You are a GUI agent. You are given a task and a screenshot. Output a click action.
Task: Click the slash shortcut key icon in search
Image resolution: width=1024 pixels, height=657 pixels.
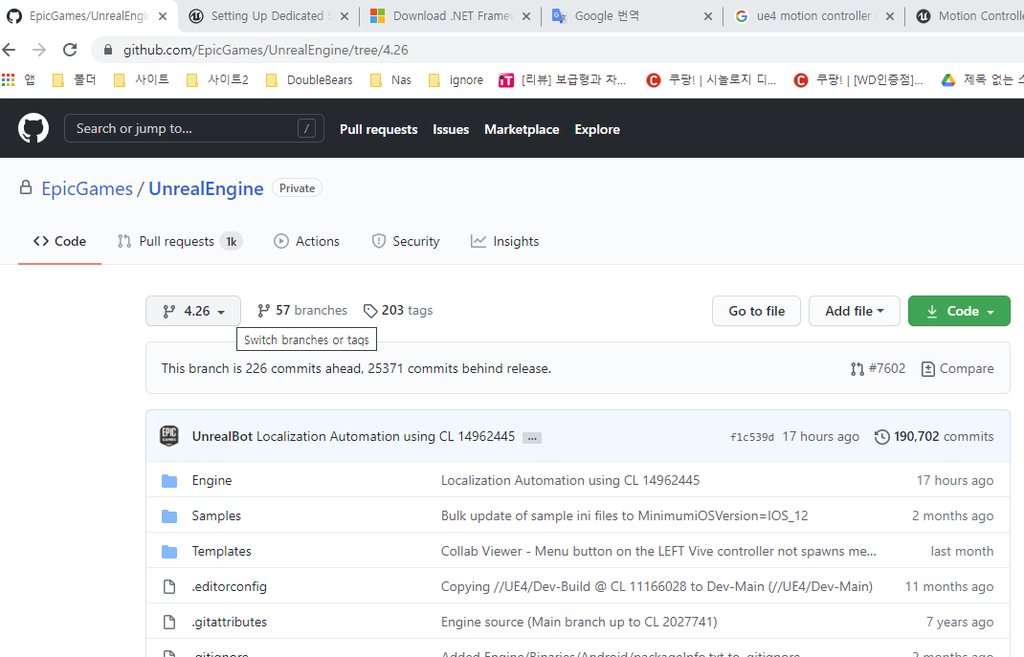point(306,129)
